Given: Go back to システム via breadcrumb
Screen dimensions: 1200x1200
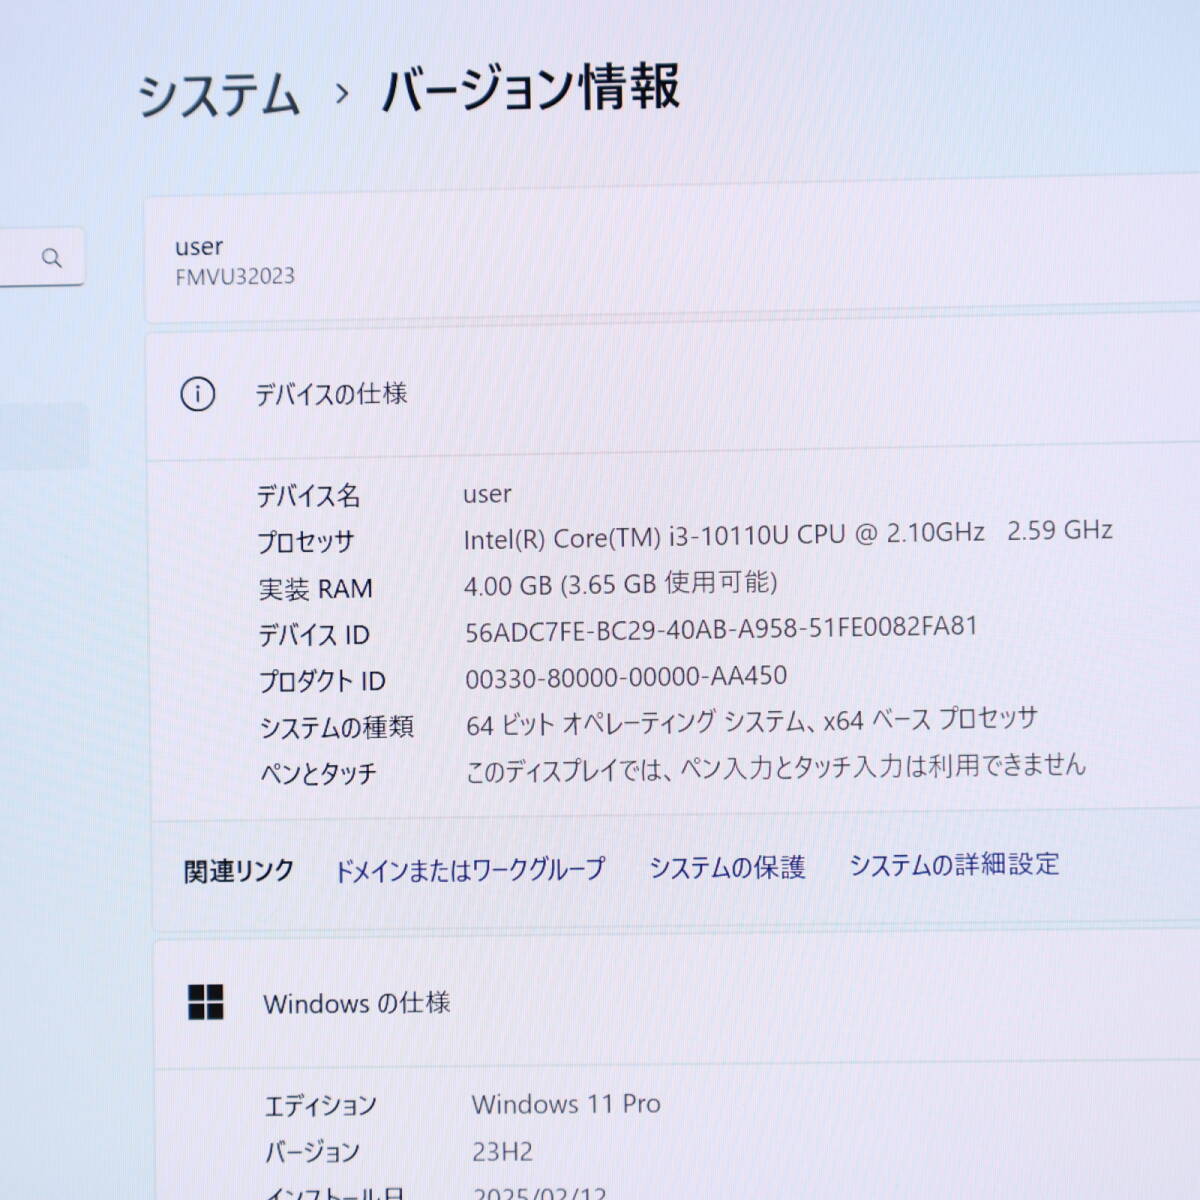Looking at the screenshot, I should click(218, 95).
